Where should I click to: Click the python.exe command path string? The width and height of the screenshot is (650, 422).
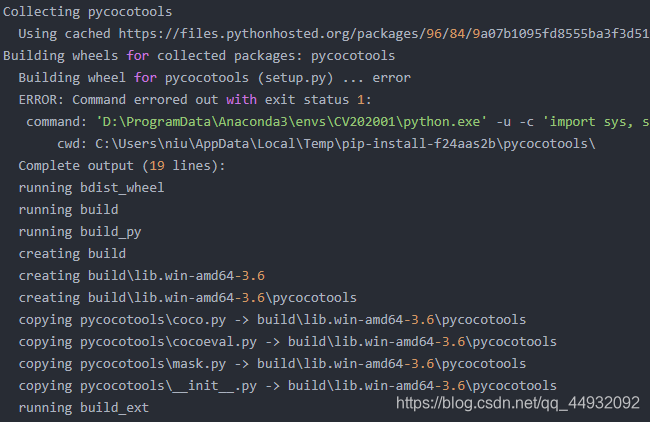[x=291, y=121]
